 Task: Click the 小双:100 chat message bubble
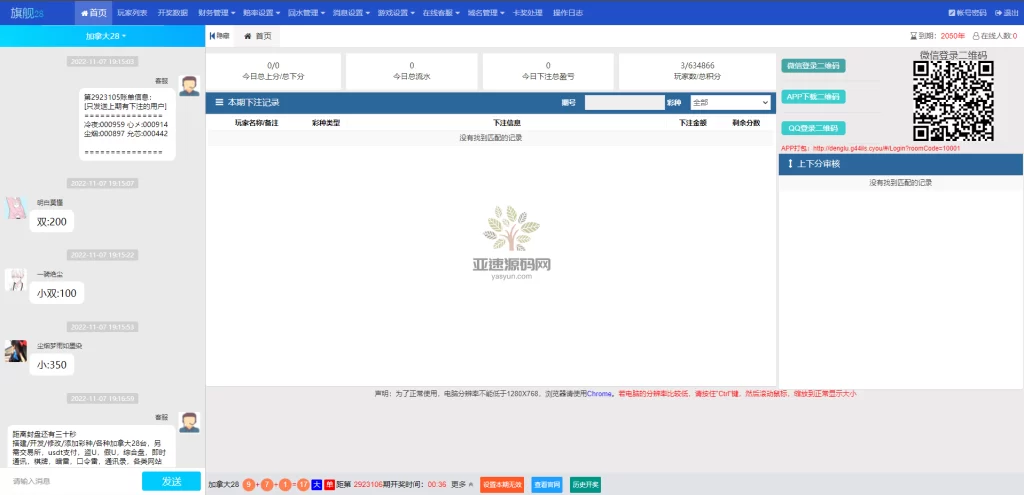click(x=57, y=293)
